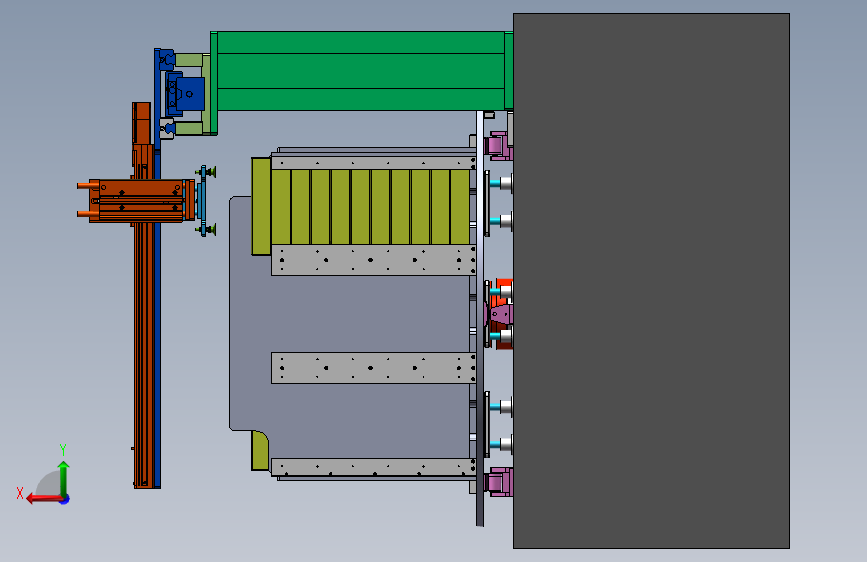Select the olive end block left of the cell row

pos(261,206)
